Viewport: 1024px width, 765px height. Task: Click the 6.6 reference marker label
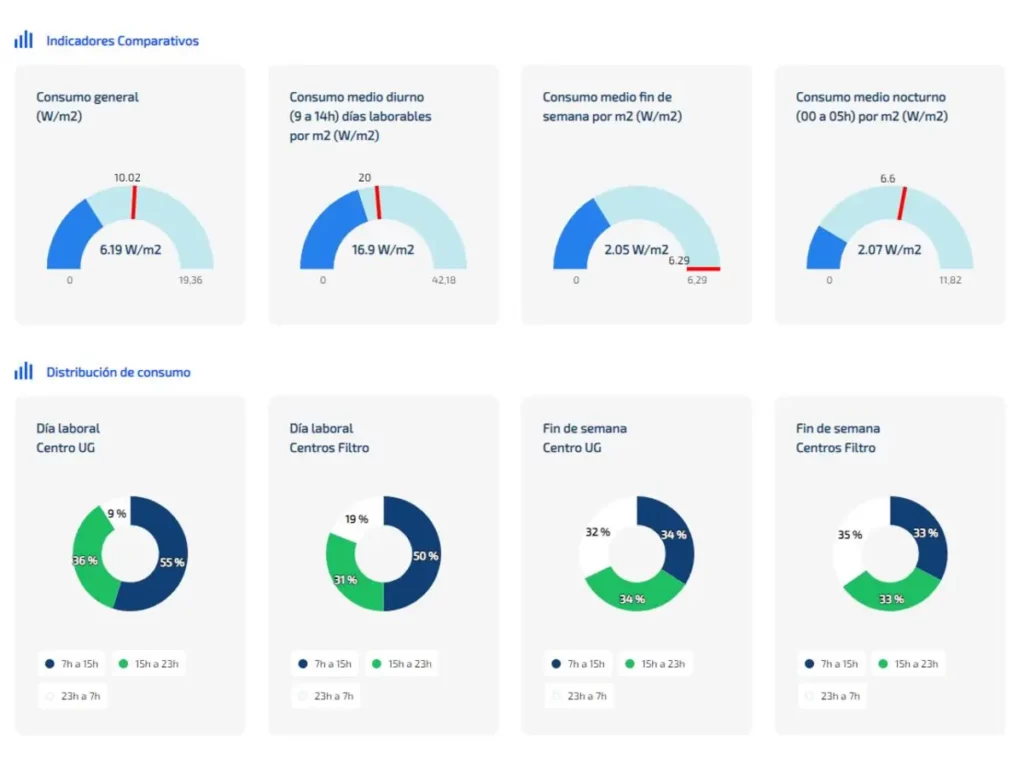click(x=888, y=178)
